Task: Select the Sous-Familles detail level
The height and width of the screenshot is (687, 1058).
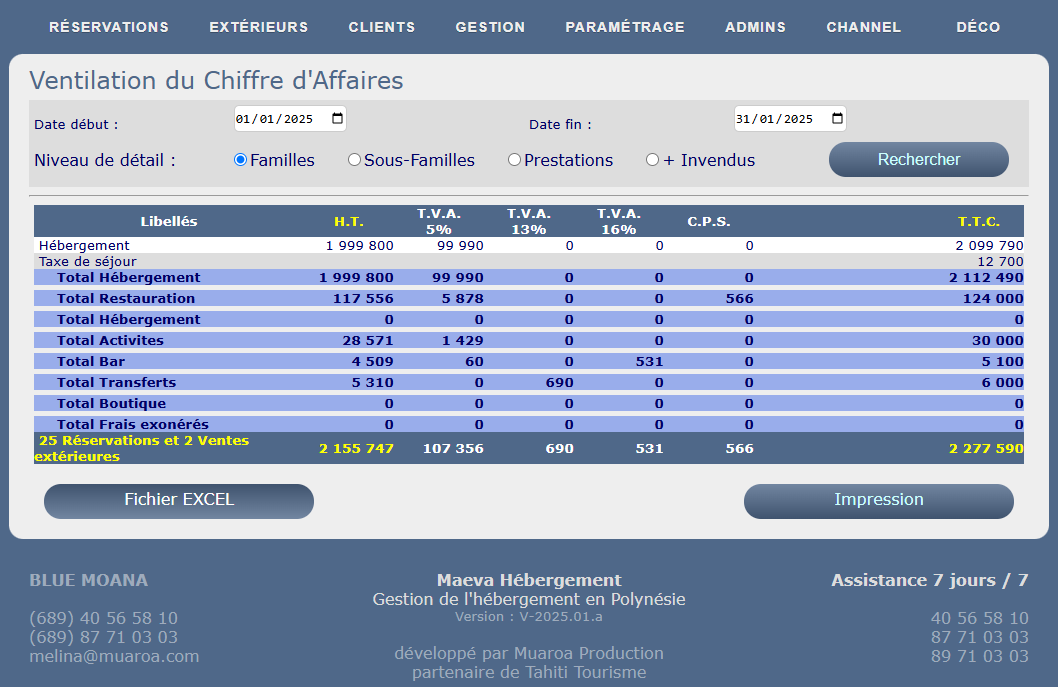Action: [353, 159]
